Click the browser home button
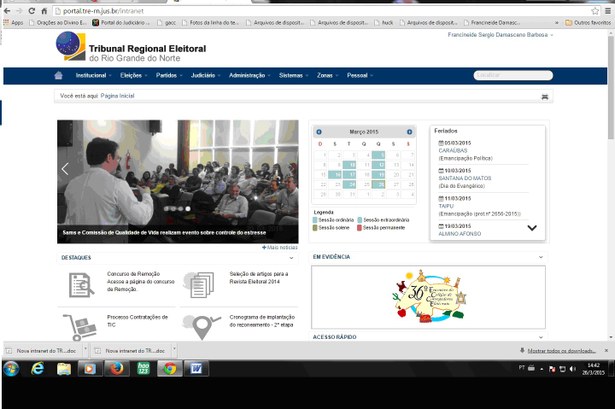This screenshot has width=615, height=409. [x=44, y=11]
